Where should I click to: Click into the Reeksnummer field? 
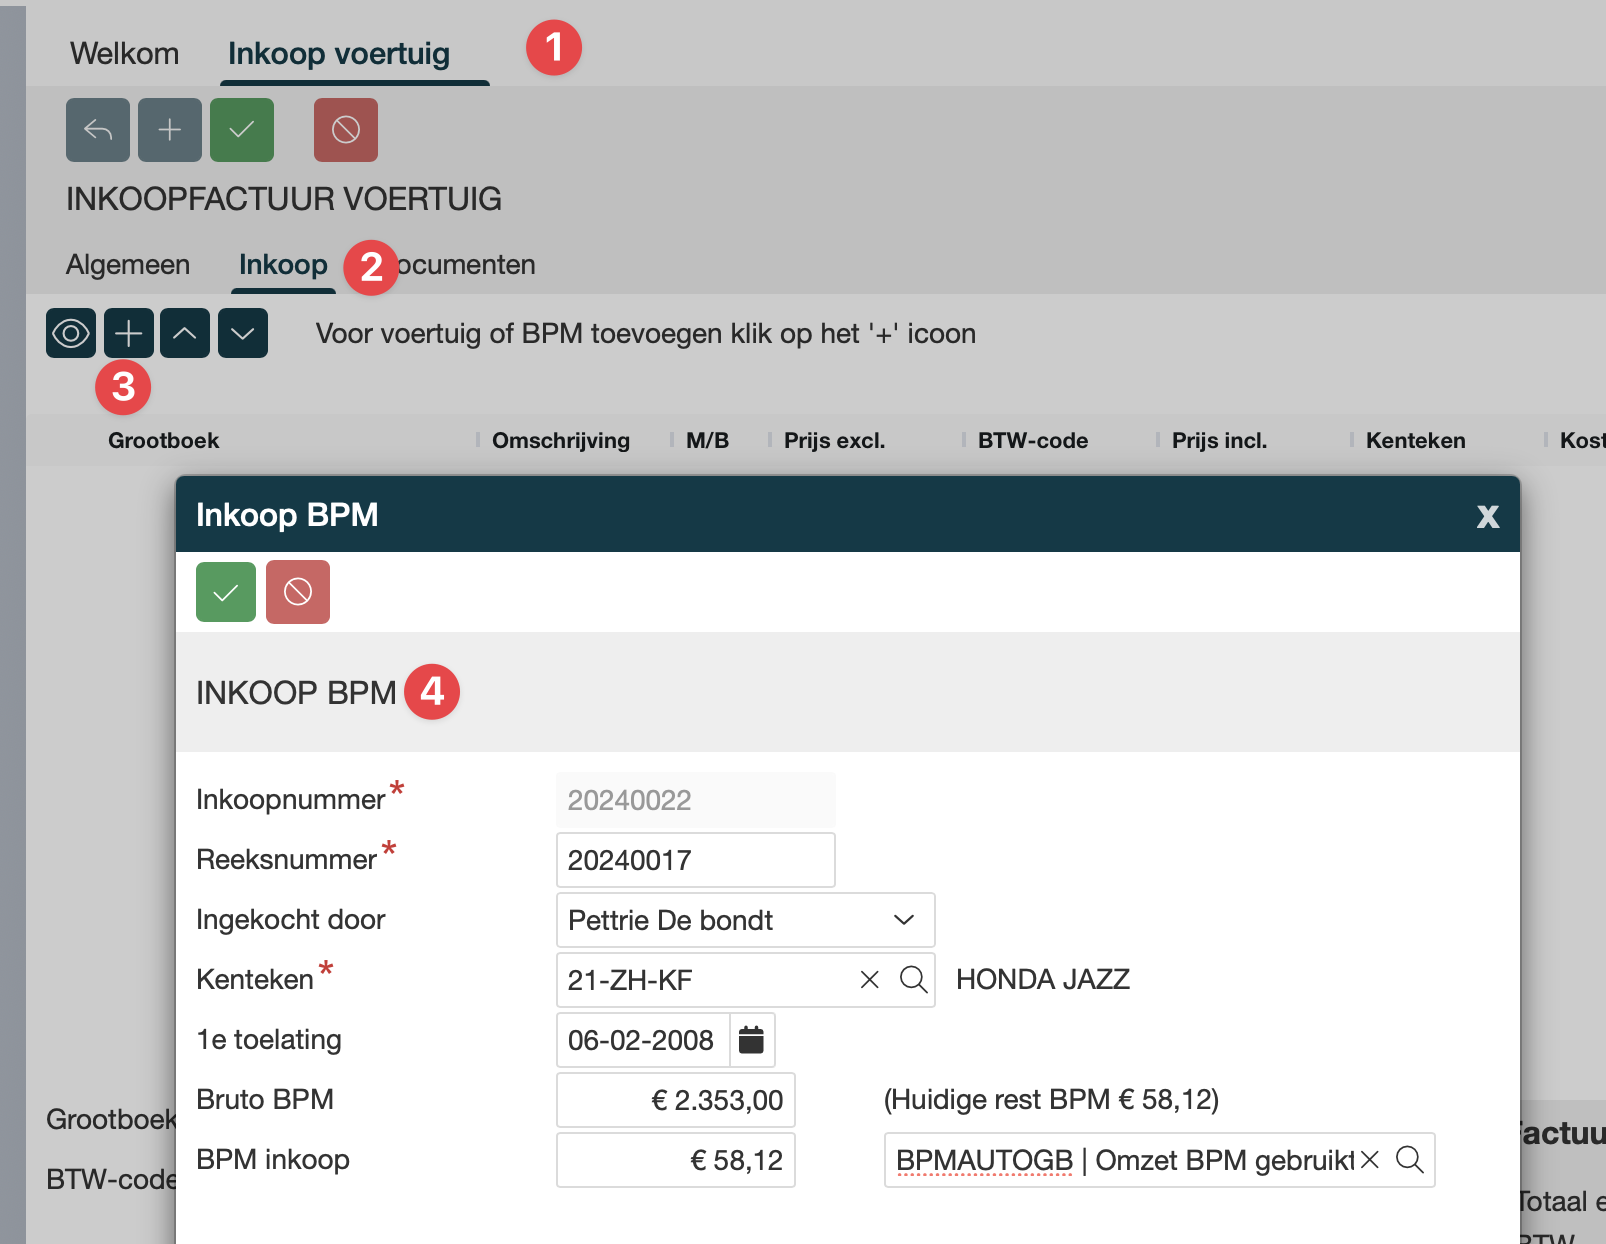[x=695, y=860]
